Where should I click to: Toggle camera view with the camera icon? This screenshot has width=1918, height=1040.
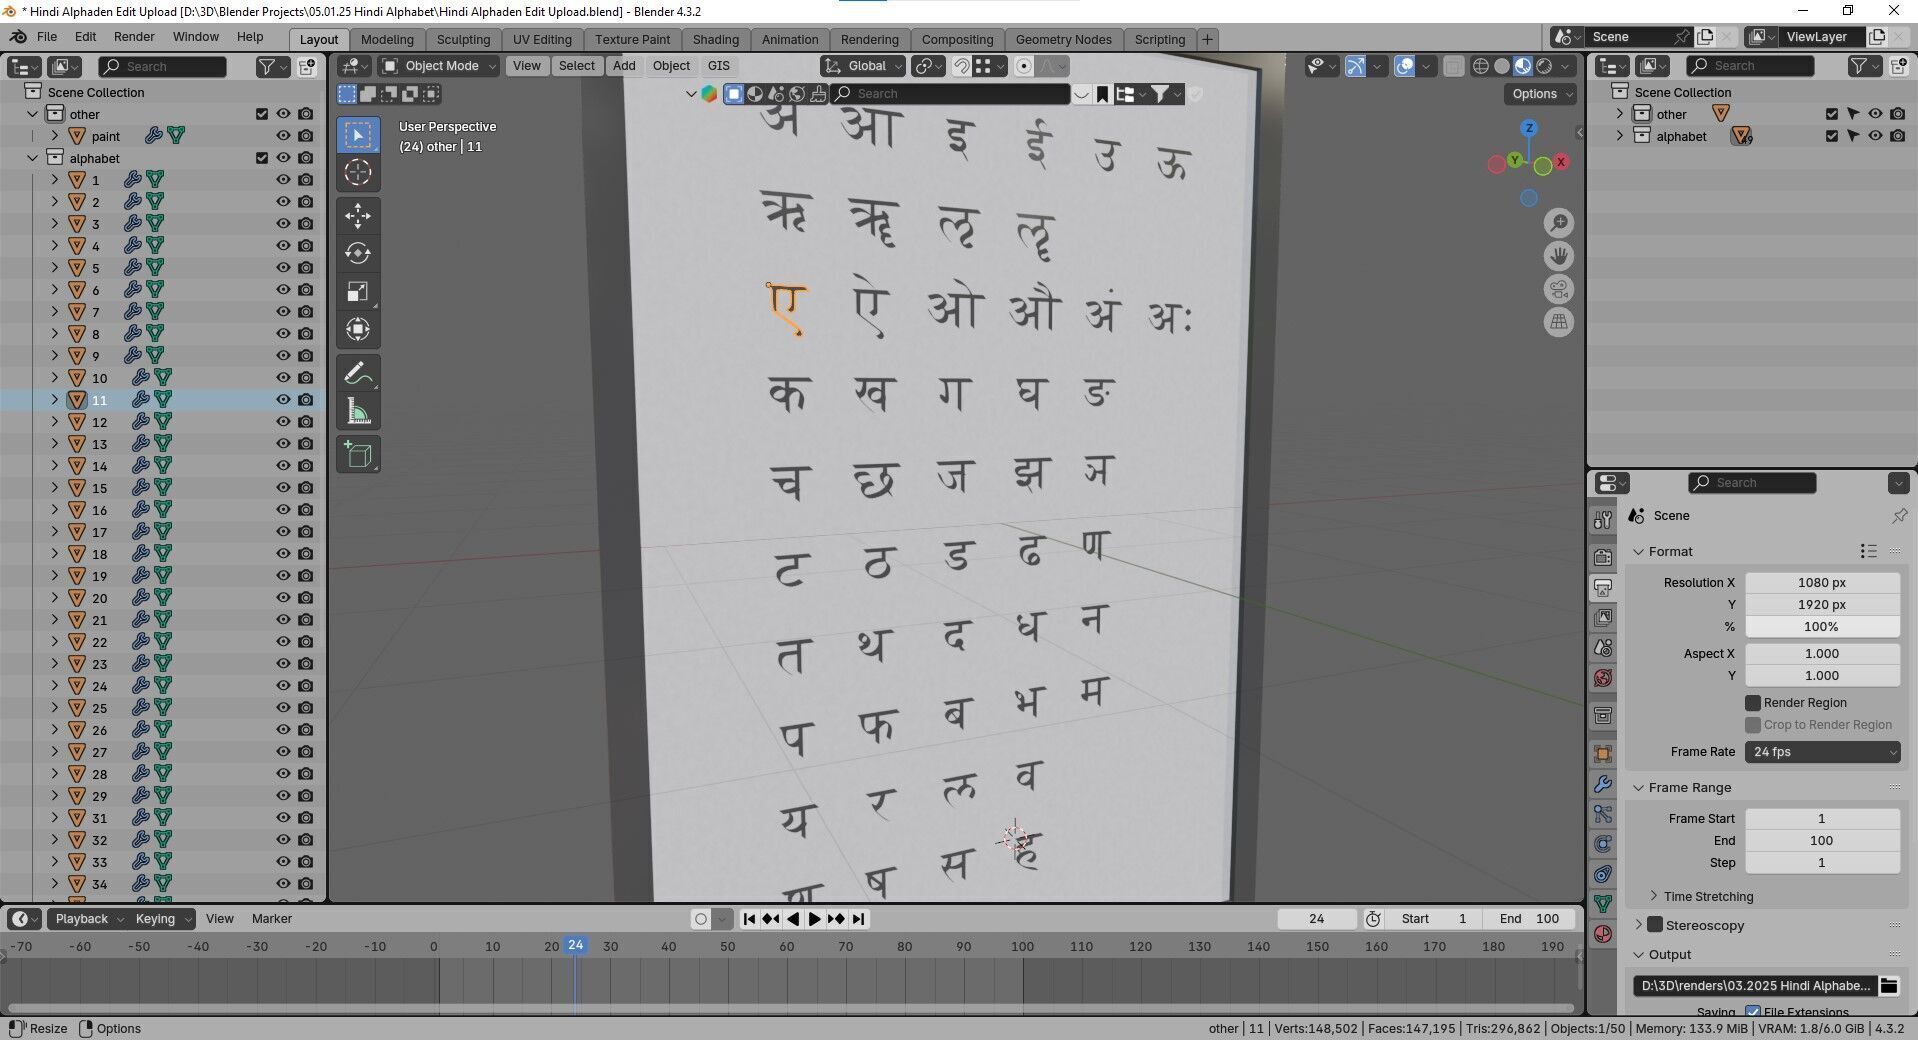pyautogui.click(x=1558, y=289)
